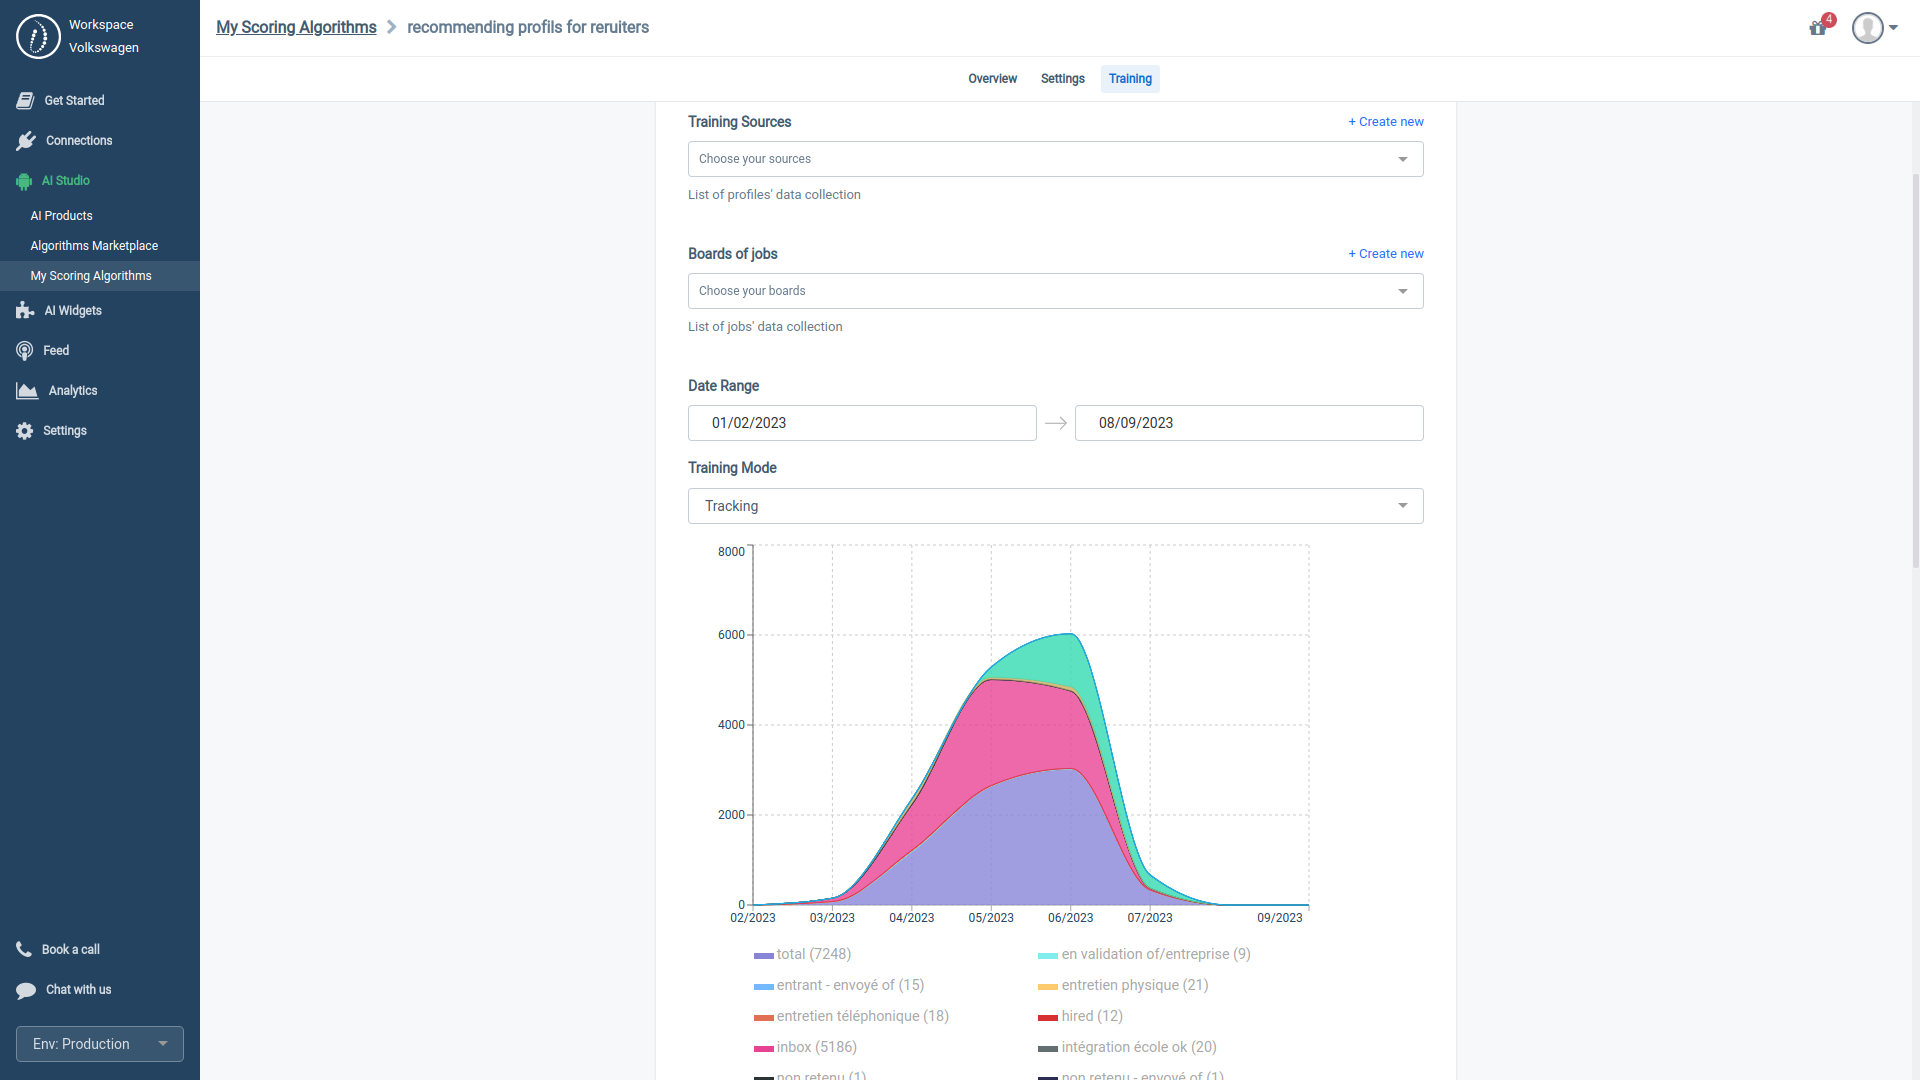Open the gift notifications icon

1818,28
